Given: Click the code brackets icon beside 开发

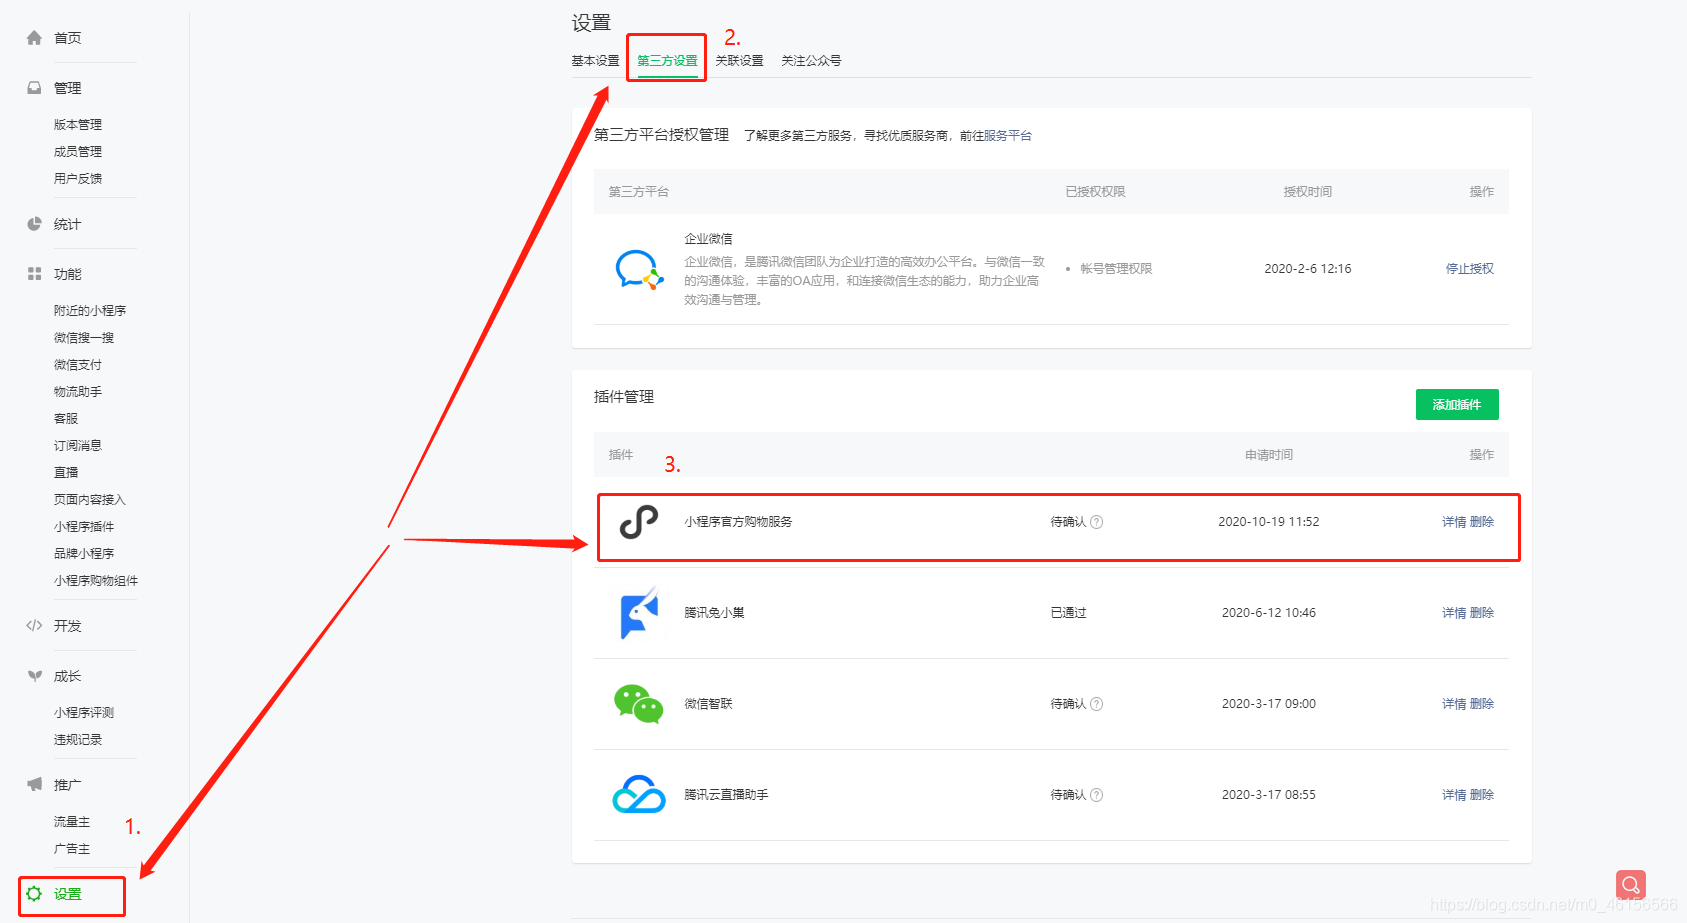Looking at the screenshot, I should coord(34,626).
